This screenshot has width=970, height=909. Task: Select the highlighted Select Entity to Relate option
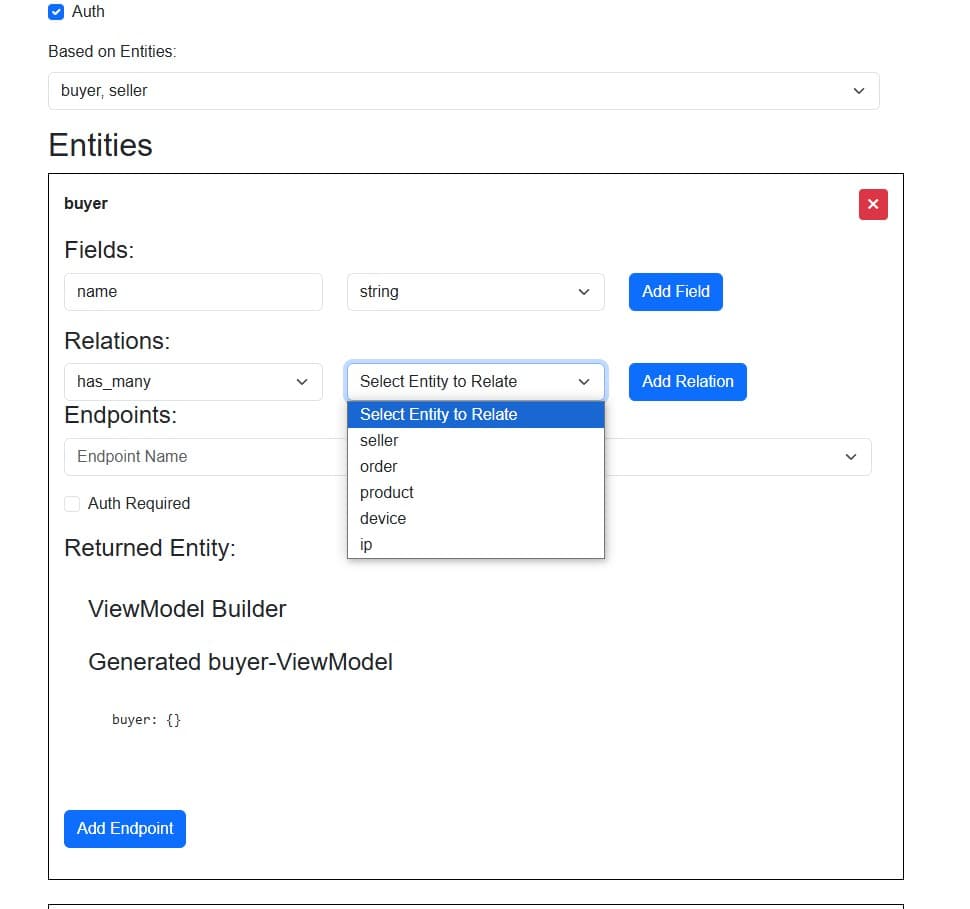[475, 415]
